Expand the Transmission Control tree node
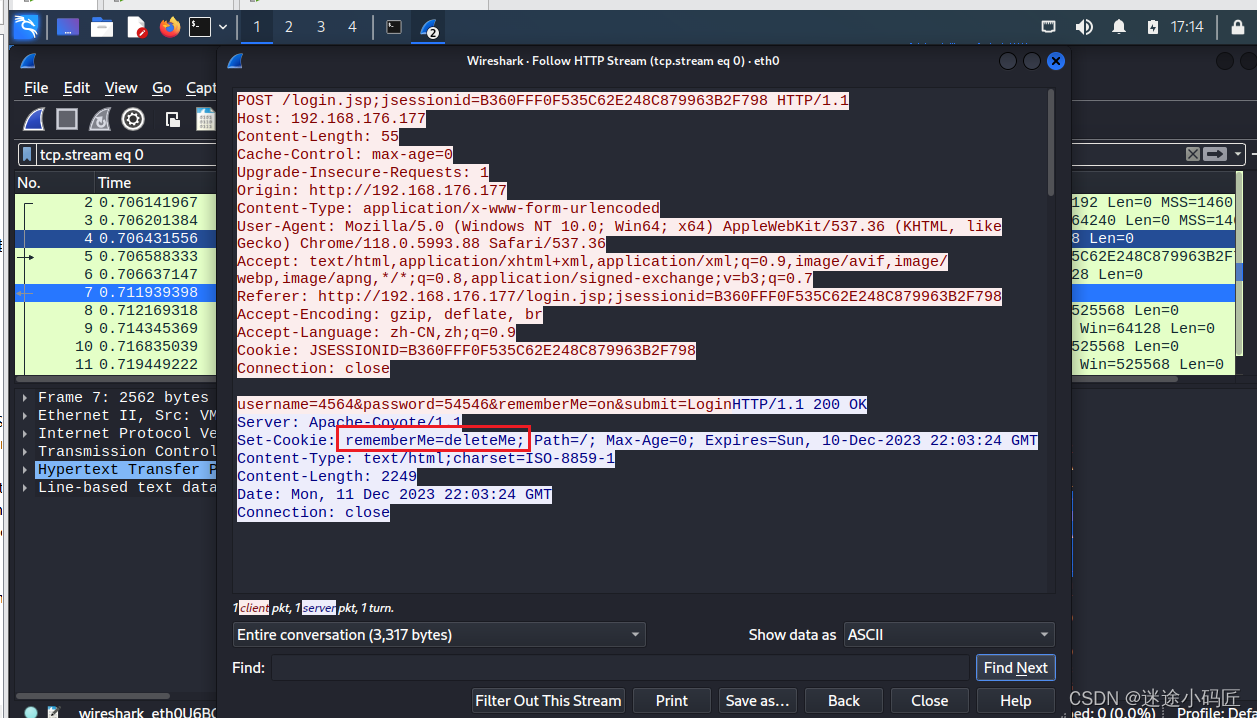Image resolution: width=1257 pixels, height=718 pixels. click(25, 451)
